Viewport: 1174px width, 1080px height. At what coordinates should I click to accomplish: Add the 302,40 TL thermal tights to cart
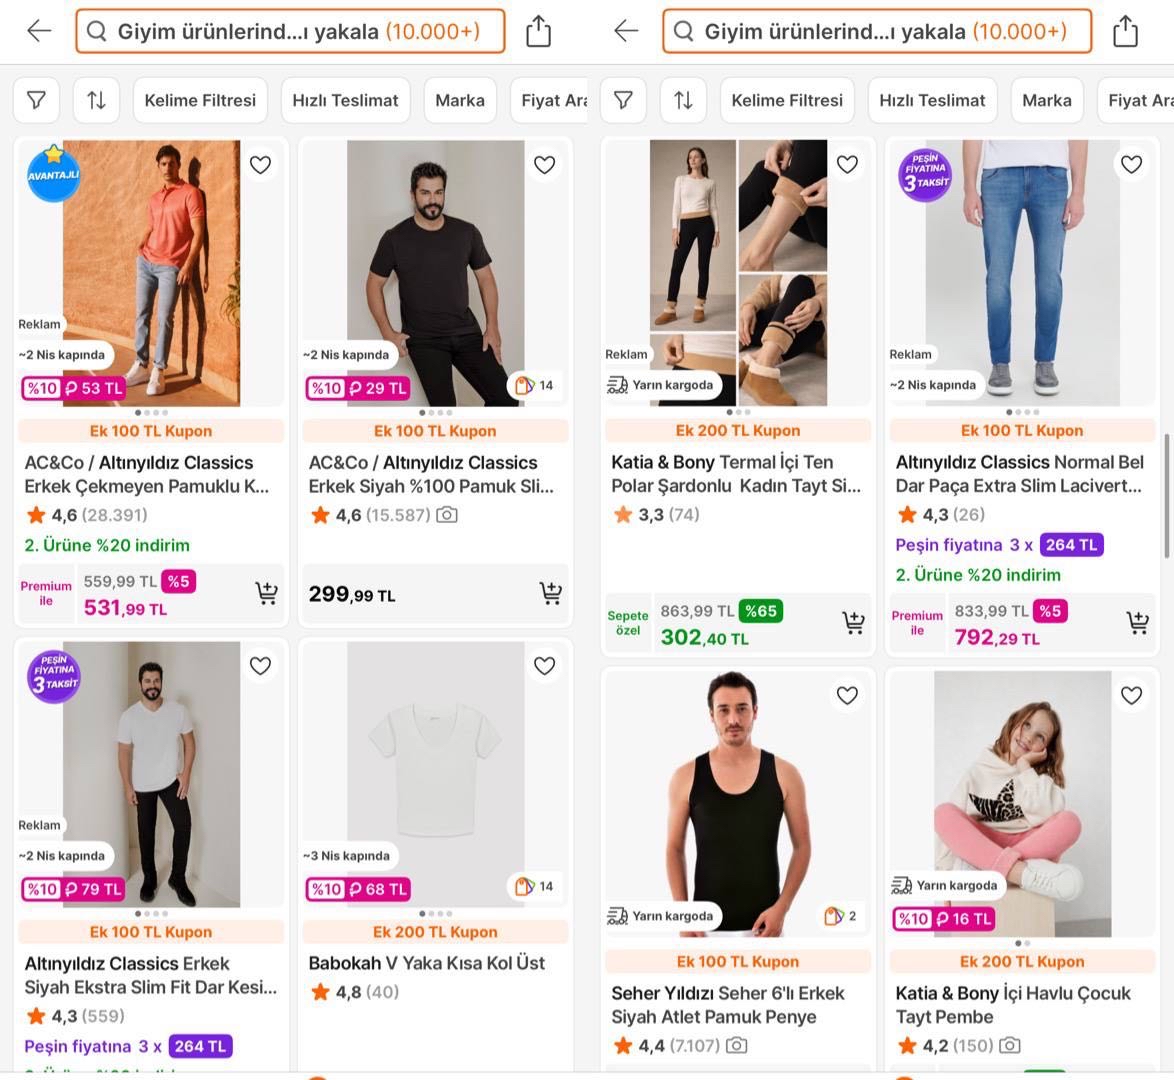tap(853, 623)
